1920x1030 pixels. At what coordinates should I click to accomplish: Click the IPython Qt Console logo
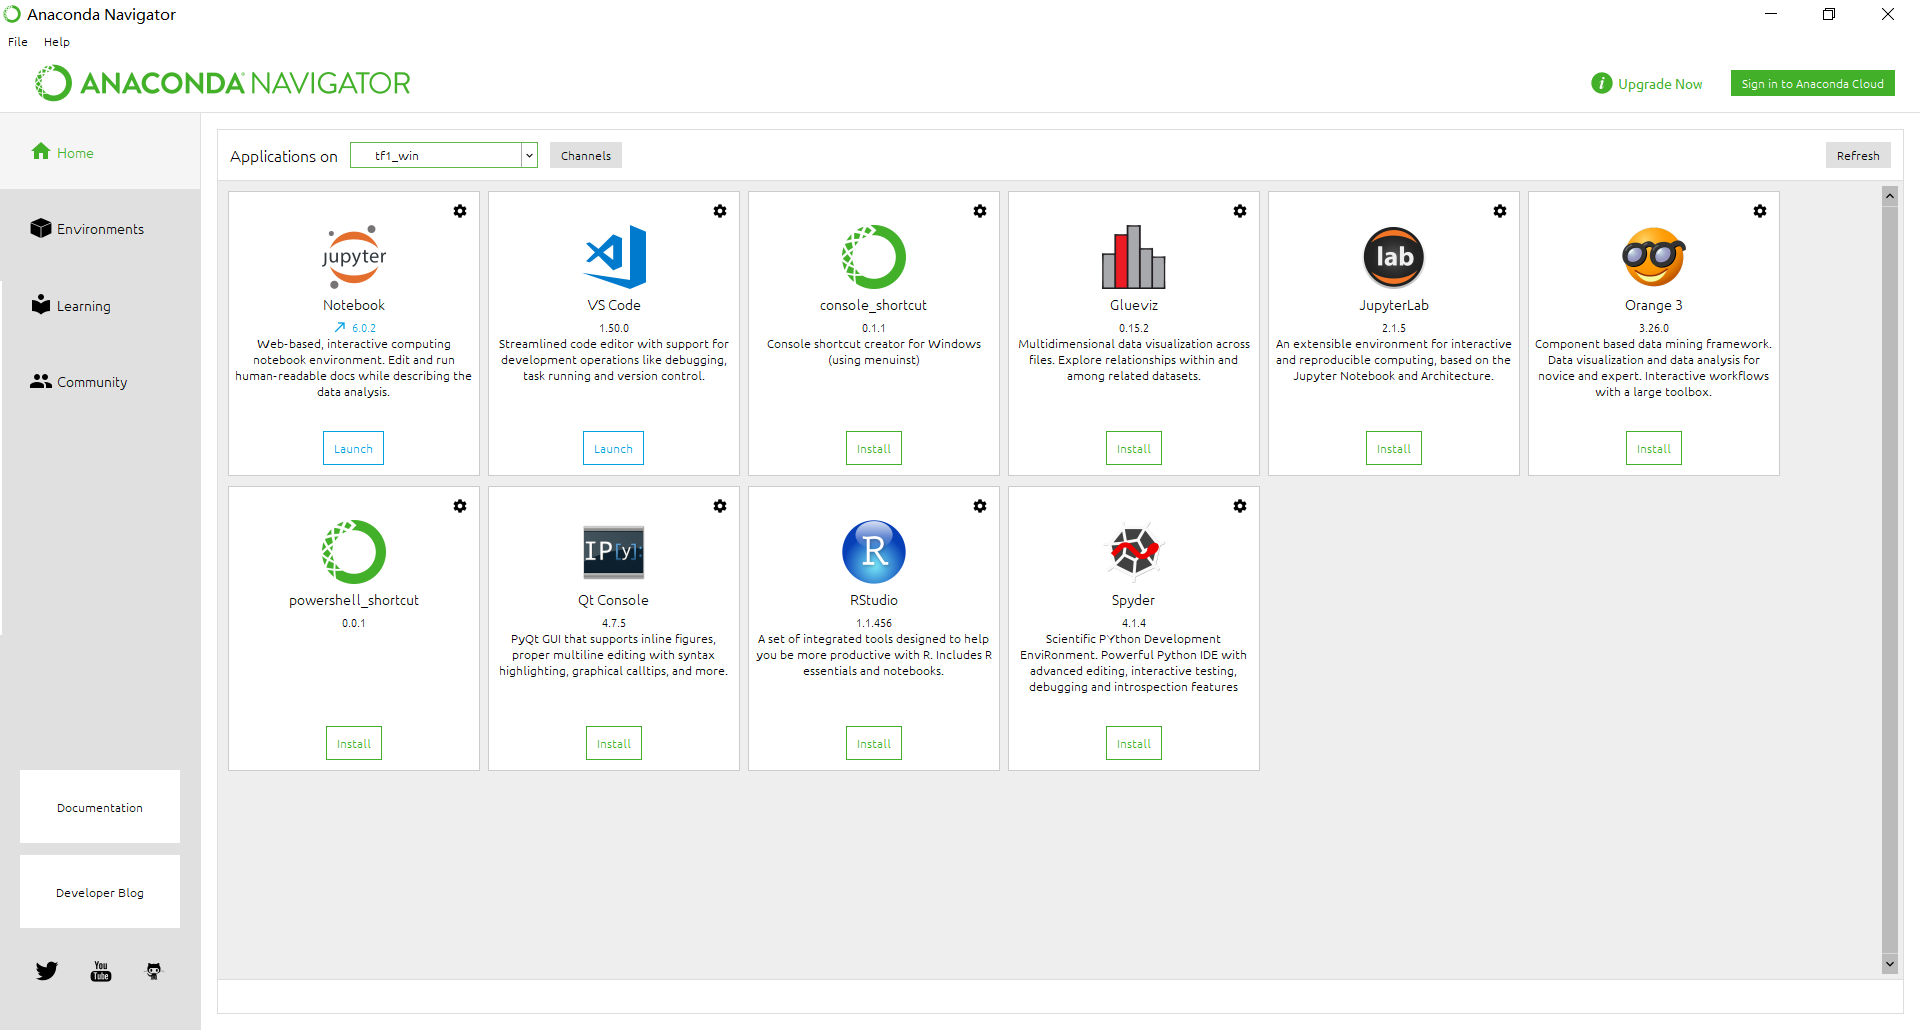(614, 552)
